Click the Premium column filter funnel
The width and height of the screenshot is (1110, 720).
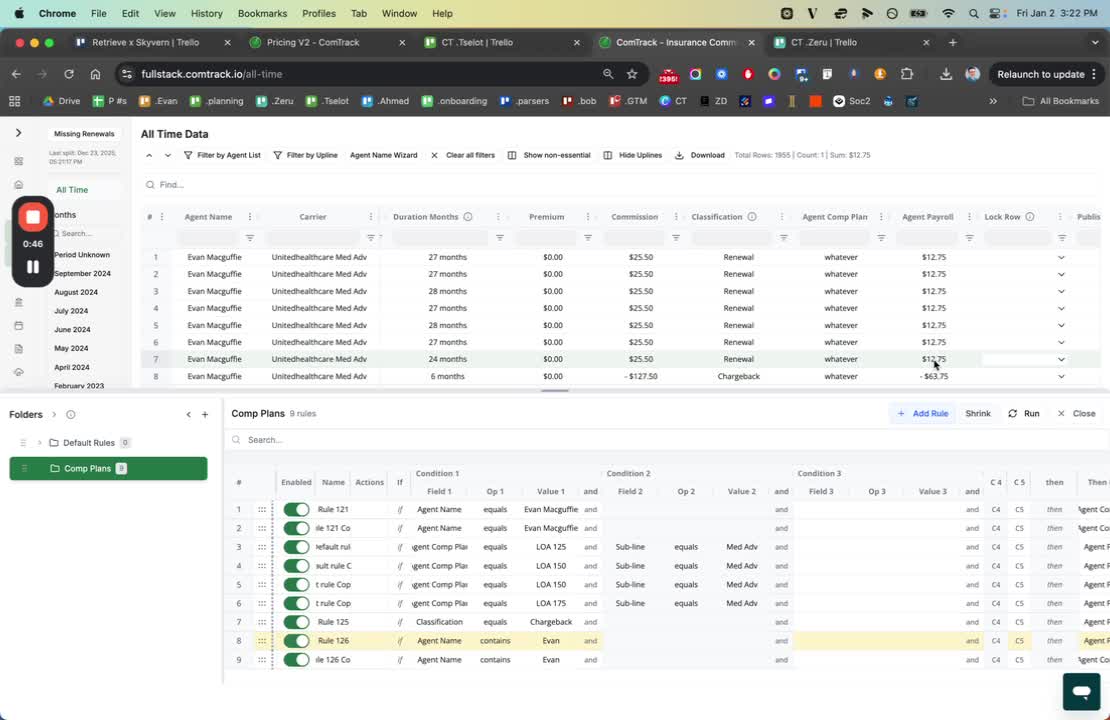pyautogui.click(x=588, y=238)
